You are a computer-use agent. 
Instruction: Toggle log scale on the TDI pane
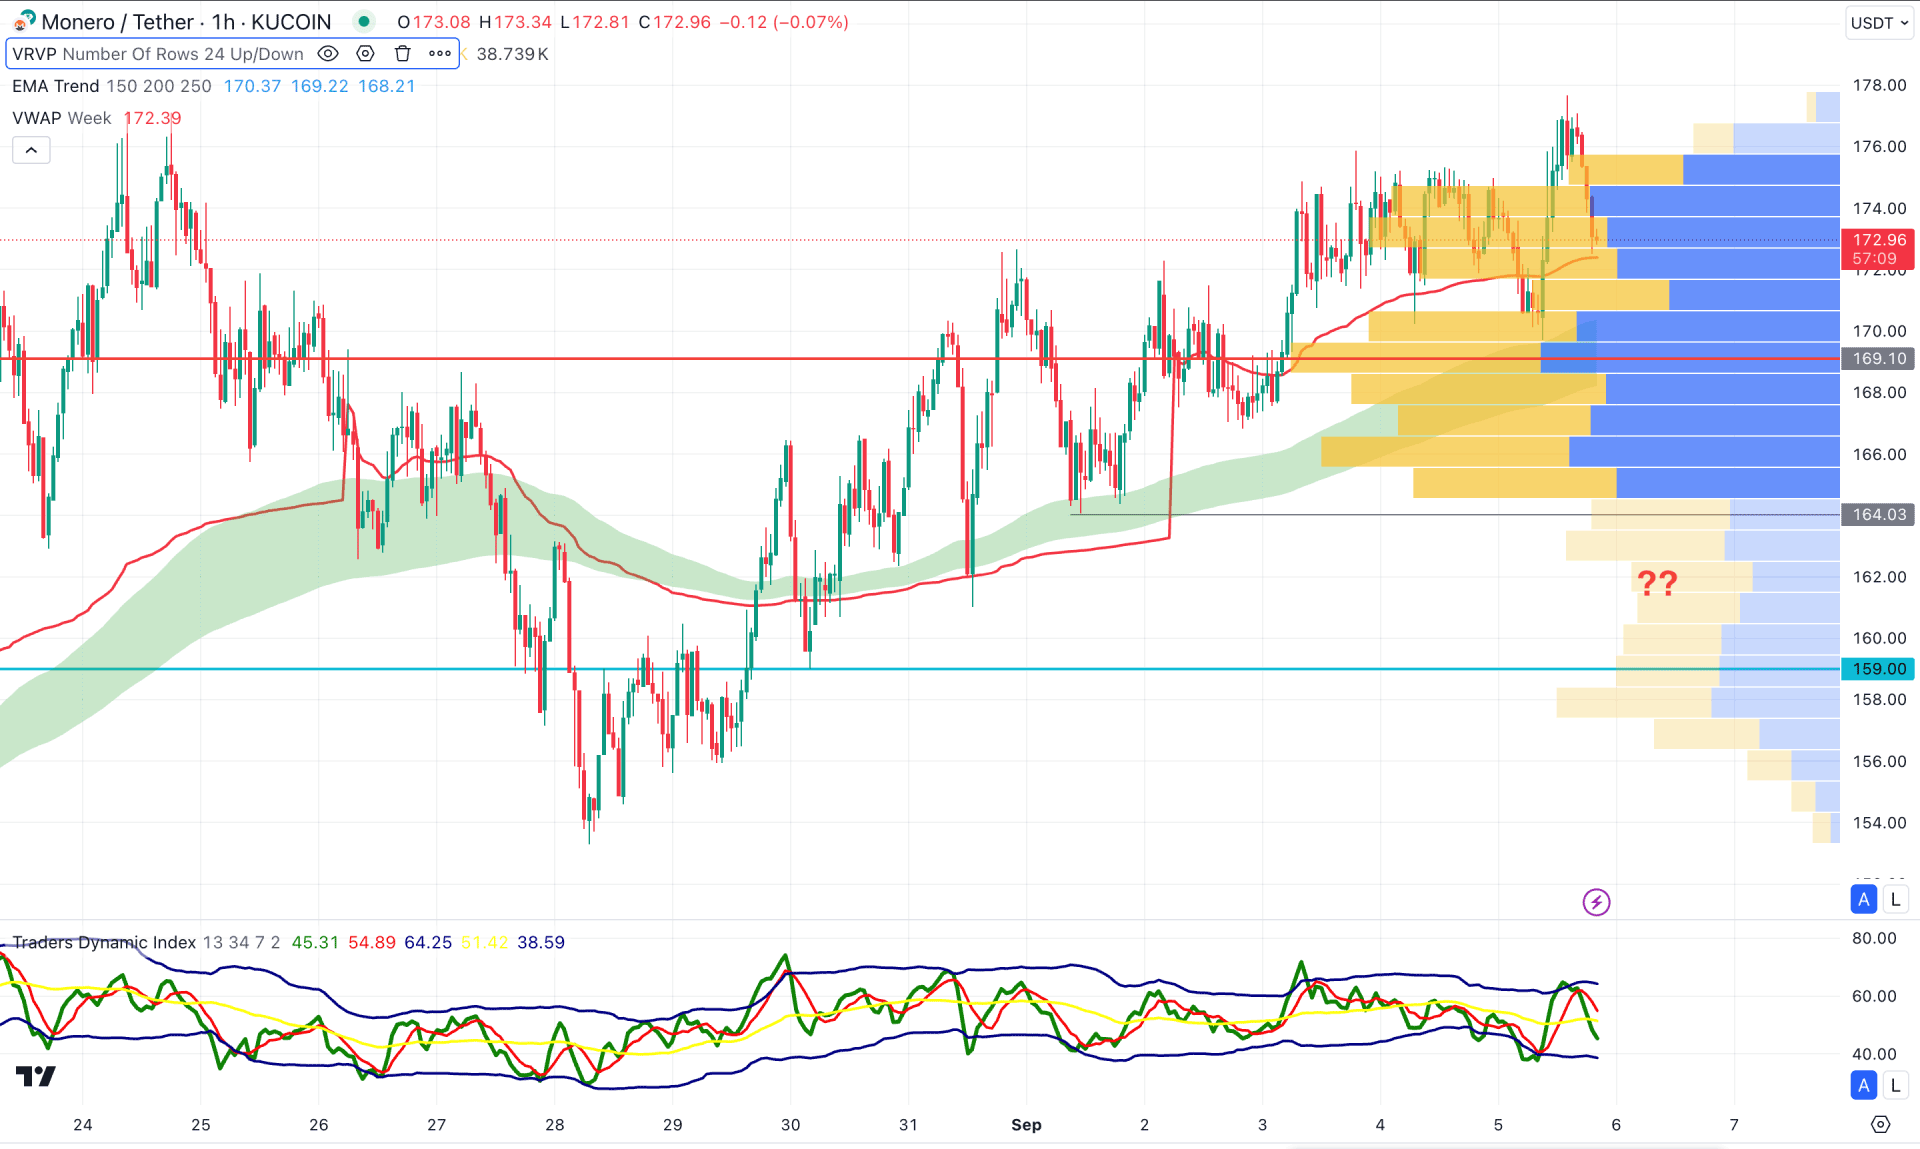tap(1895, 1085)
